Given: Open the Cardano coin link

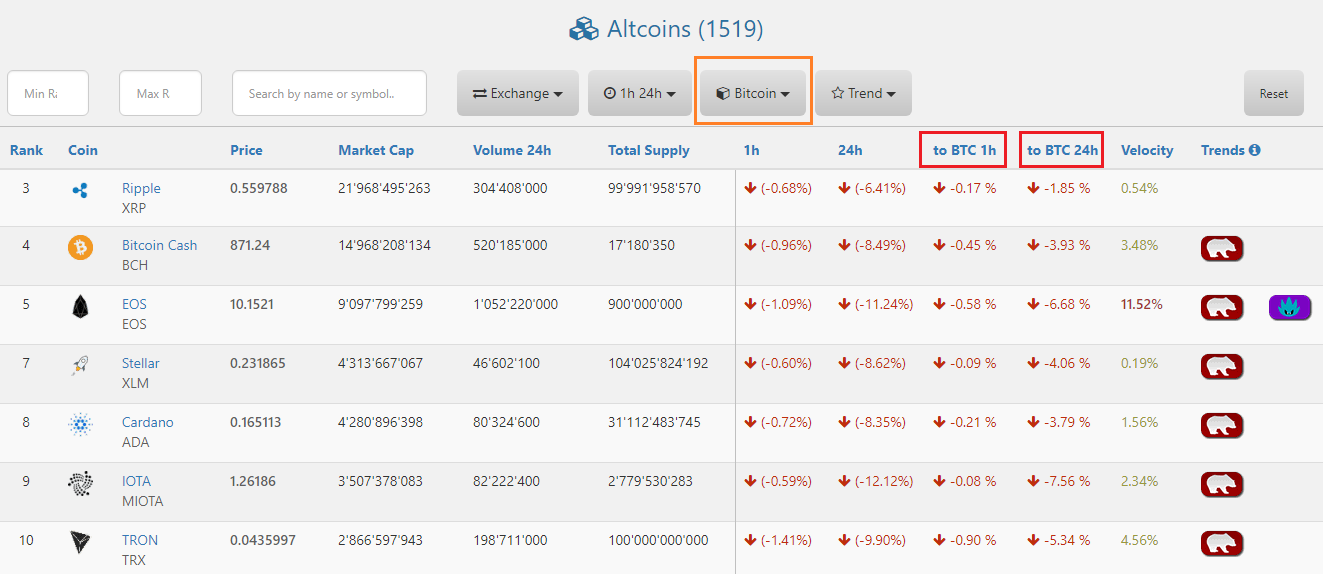Looking at the screenshot, I should coord(148,422).
